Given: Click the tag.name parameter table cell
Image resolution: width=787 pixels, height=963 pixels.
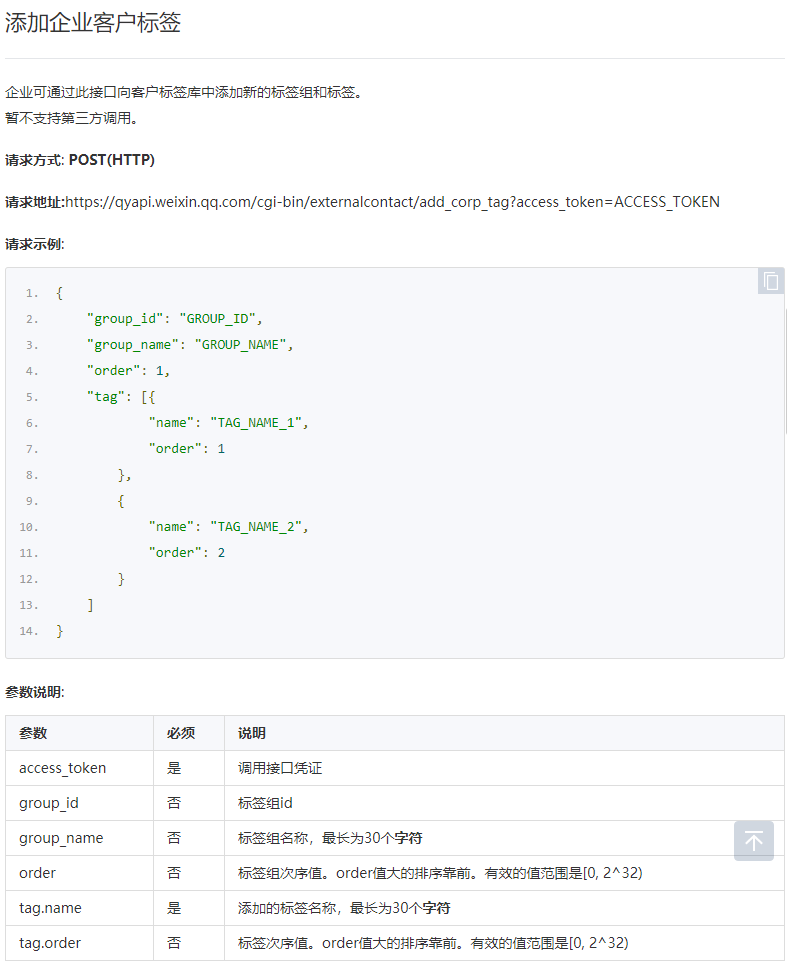Looking at the screenshot, I should click(51, 908).
